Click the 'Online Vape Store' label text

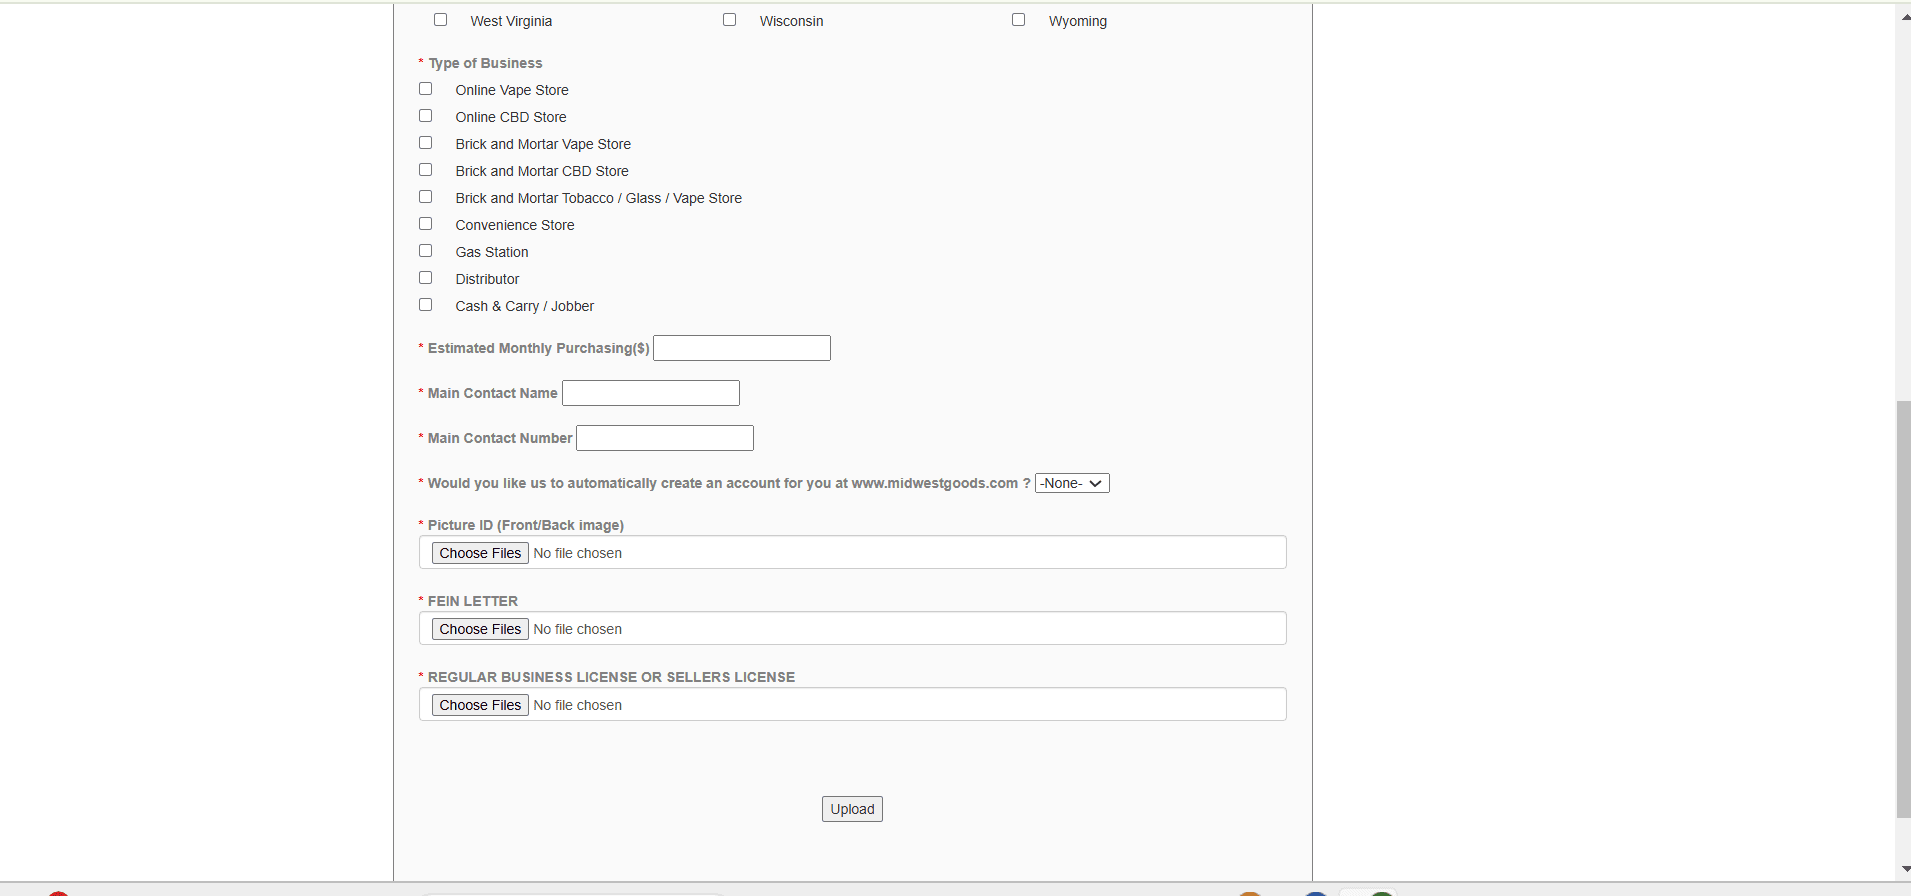tap(512, 90)
